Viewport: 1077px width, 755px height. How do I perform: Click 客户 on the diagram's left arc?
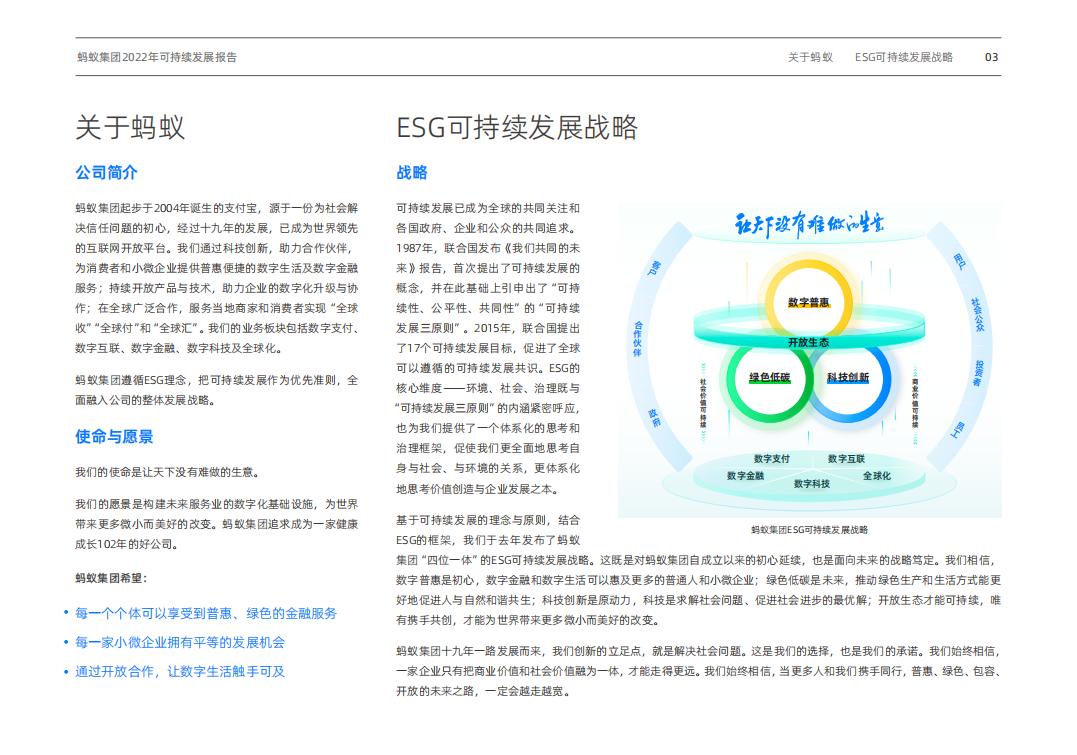tap(655, 268)
